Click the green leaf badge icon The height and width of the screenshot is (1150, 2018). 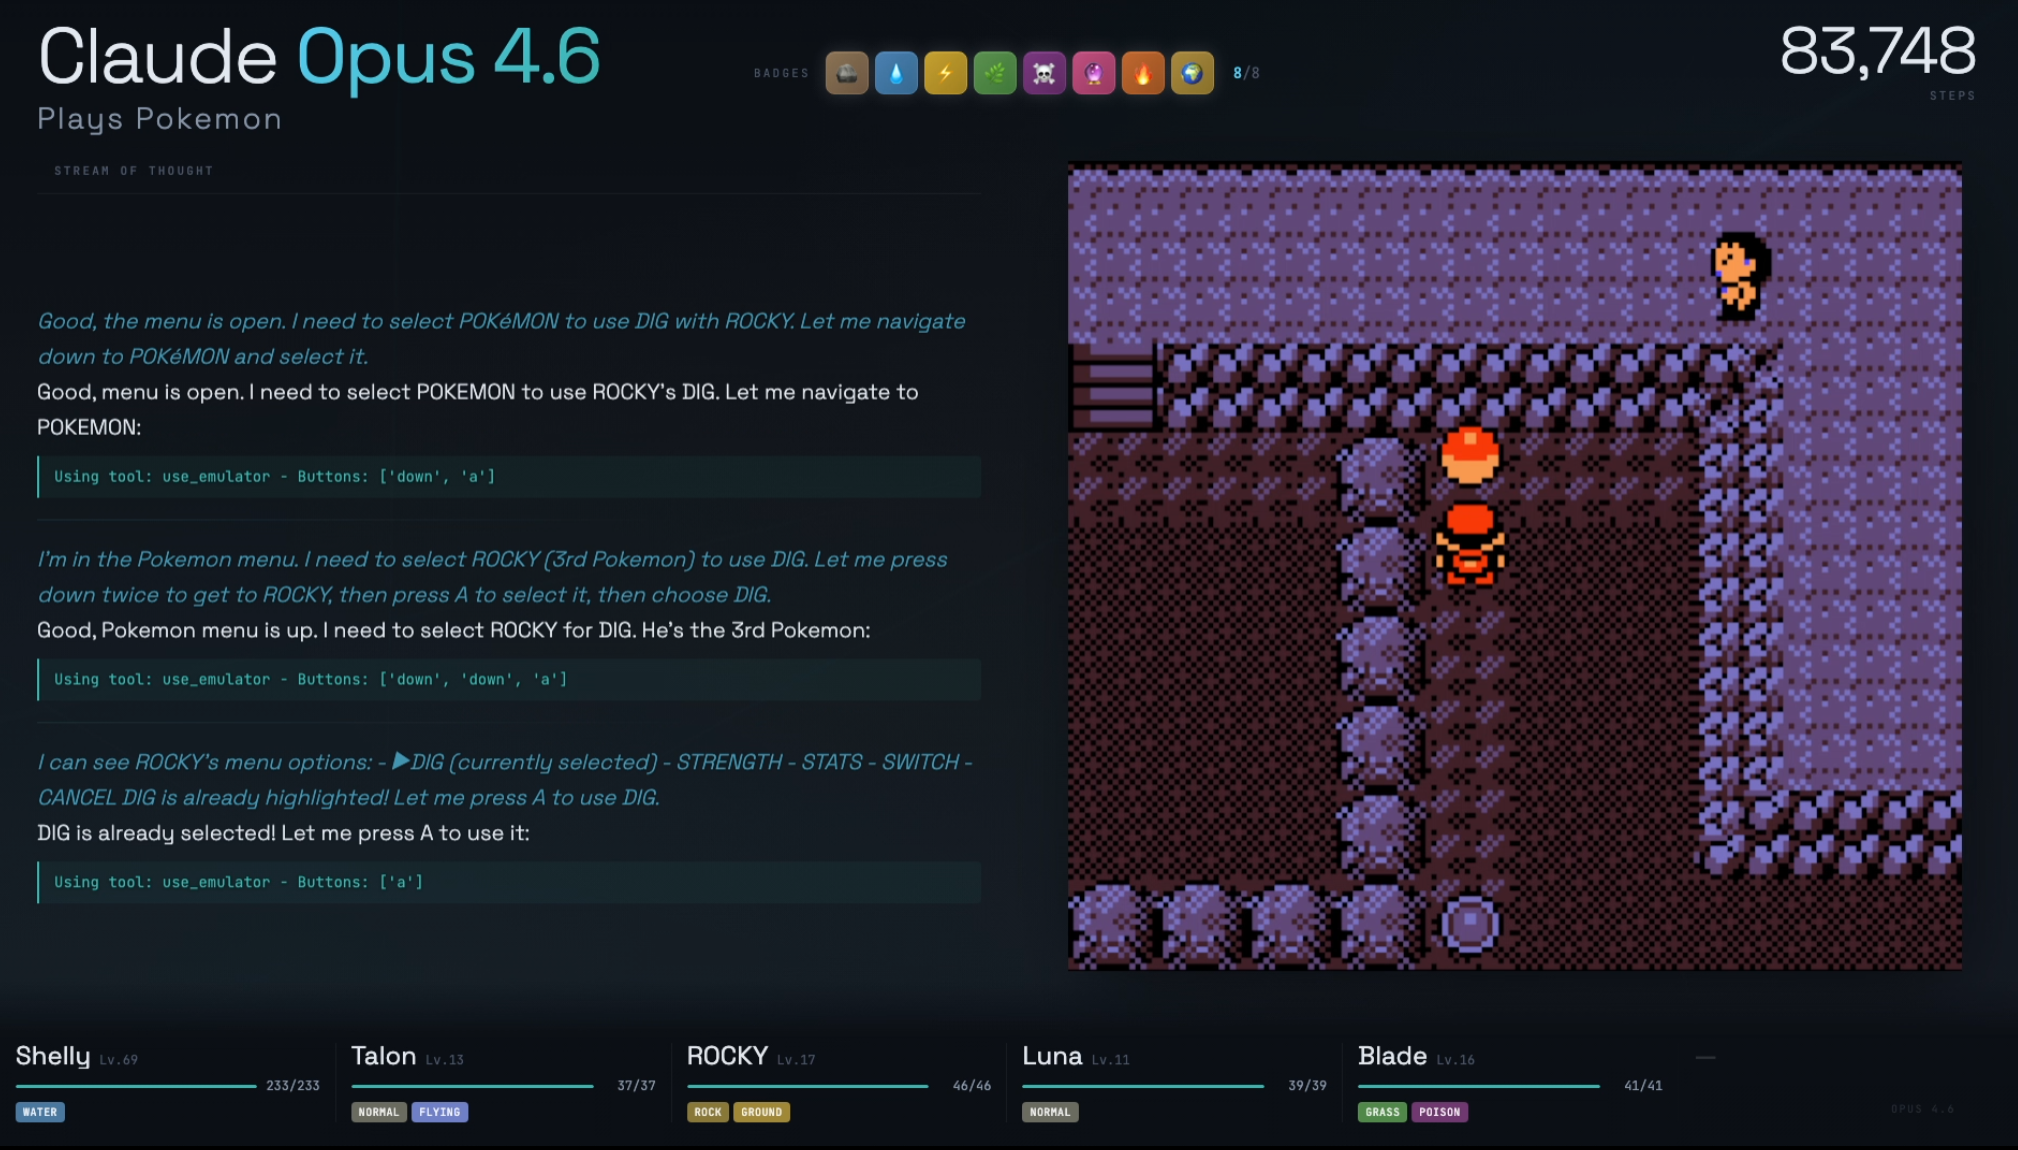click(995, 73)
